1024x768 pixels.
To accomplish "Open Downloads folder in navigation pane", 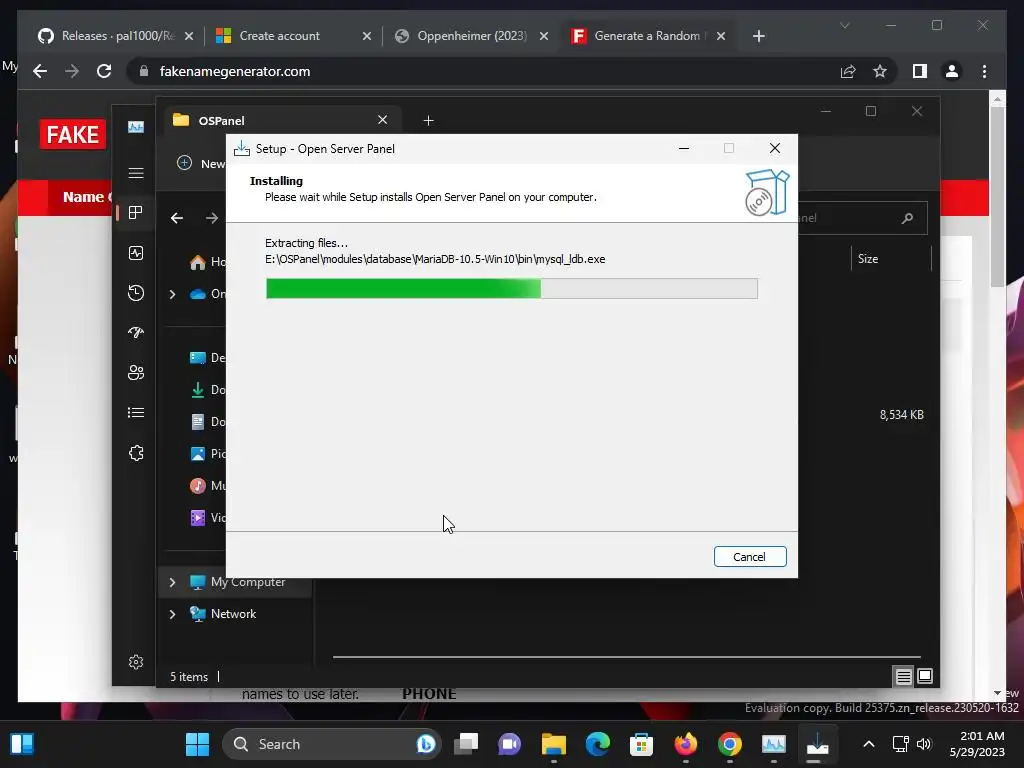I will click(208, 390).
